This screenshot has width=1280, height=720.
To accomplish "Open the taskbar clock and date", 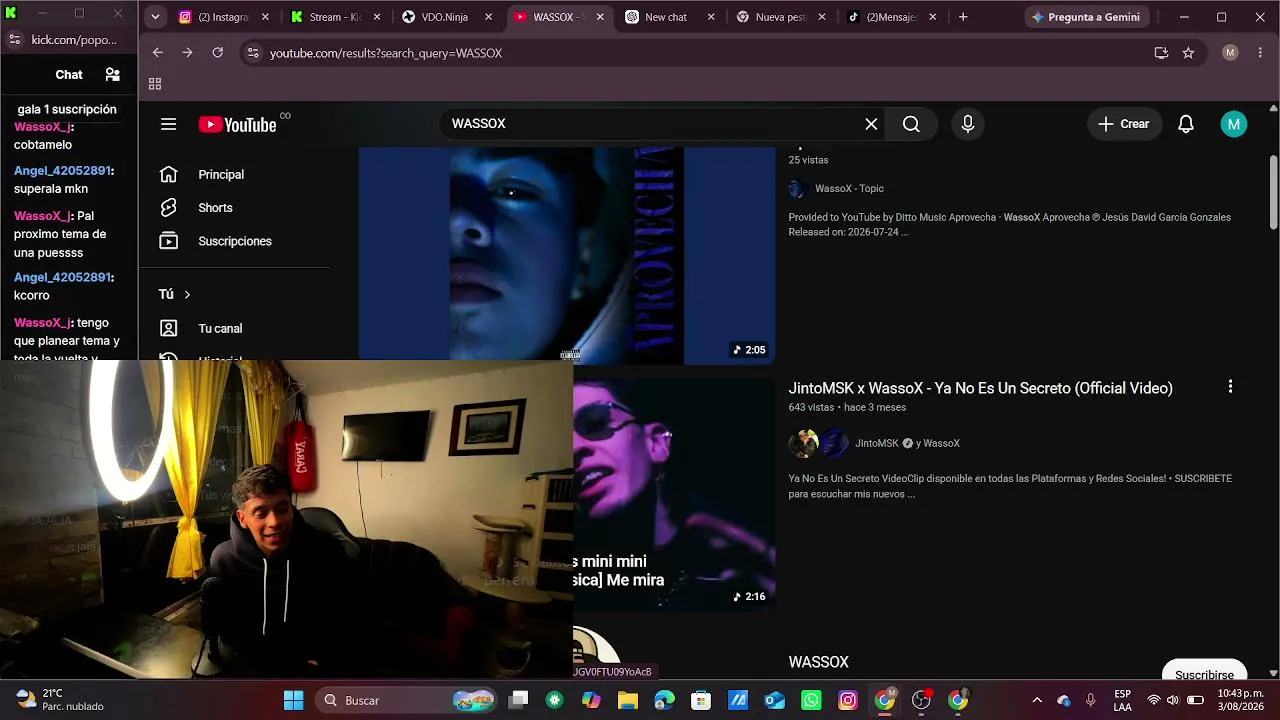I will tap(1239, 700).
